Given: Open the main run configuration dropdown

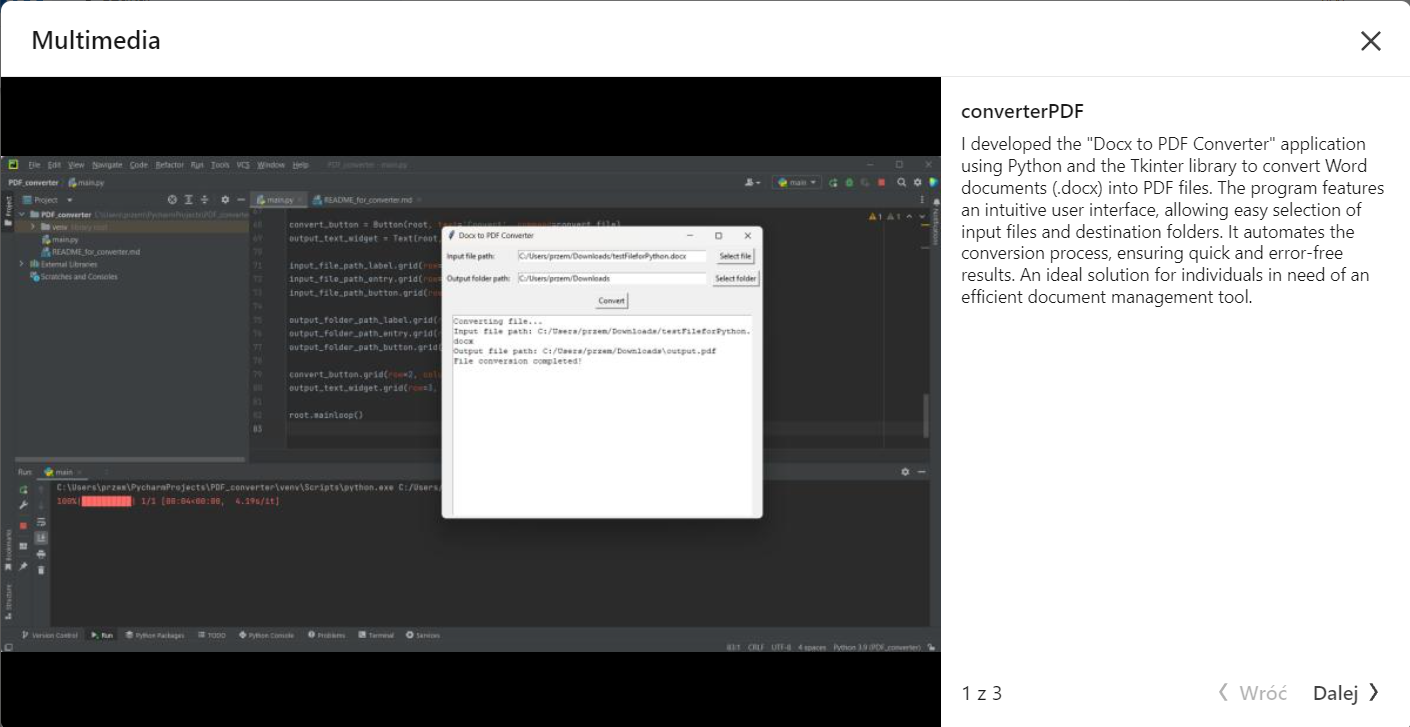Looking at the screenshot, I should tap(797, 182).
